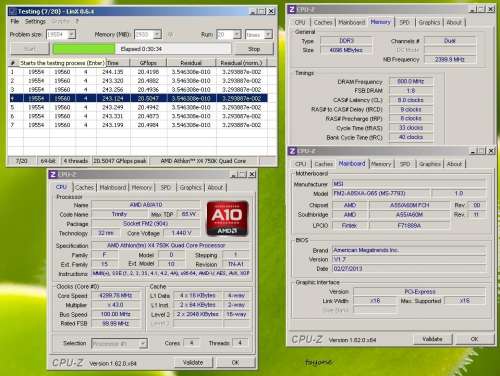Click the GFlops column header in LinX
The image size is (500, 376).
(x=148, y=63)
